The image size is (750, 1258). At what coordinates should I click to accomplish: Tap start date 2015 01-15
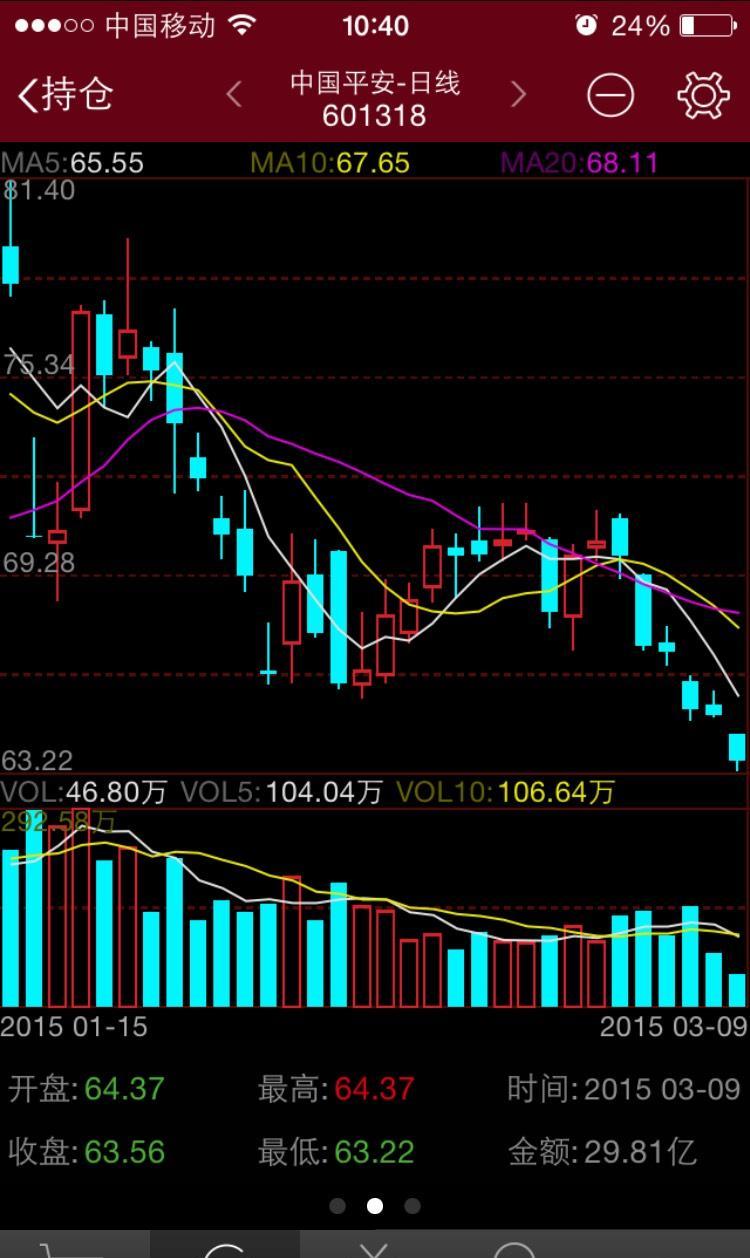pos(74,1026)
